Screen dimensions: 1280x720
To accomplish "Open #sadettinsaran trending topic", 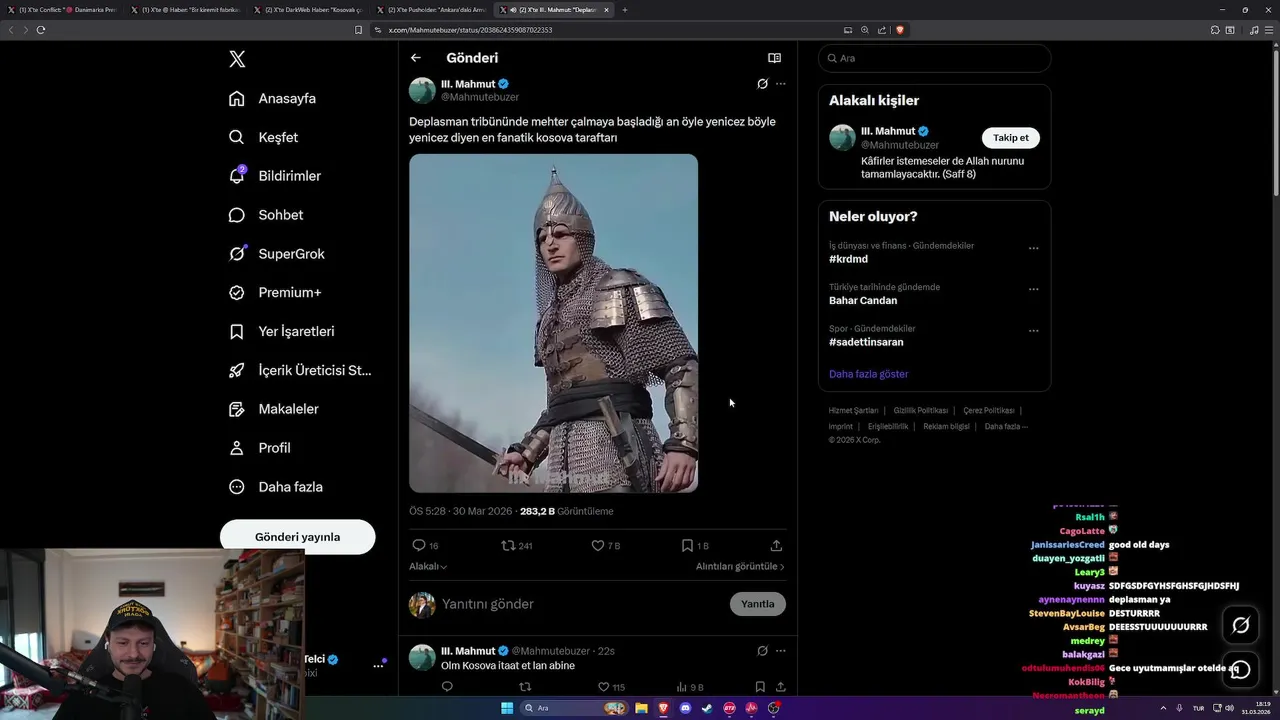I will 866,342.
